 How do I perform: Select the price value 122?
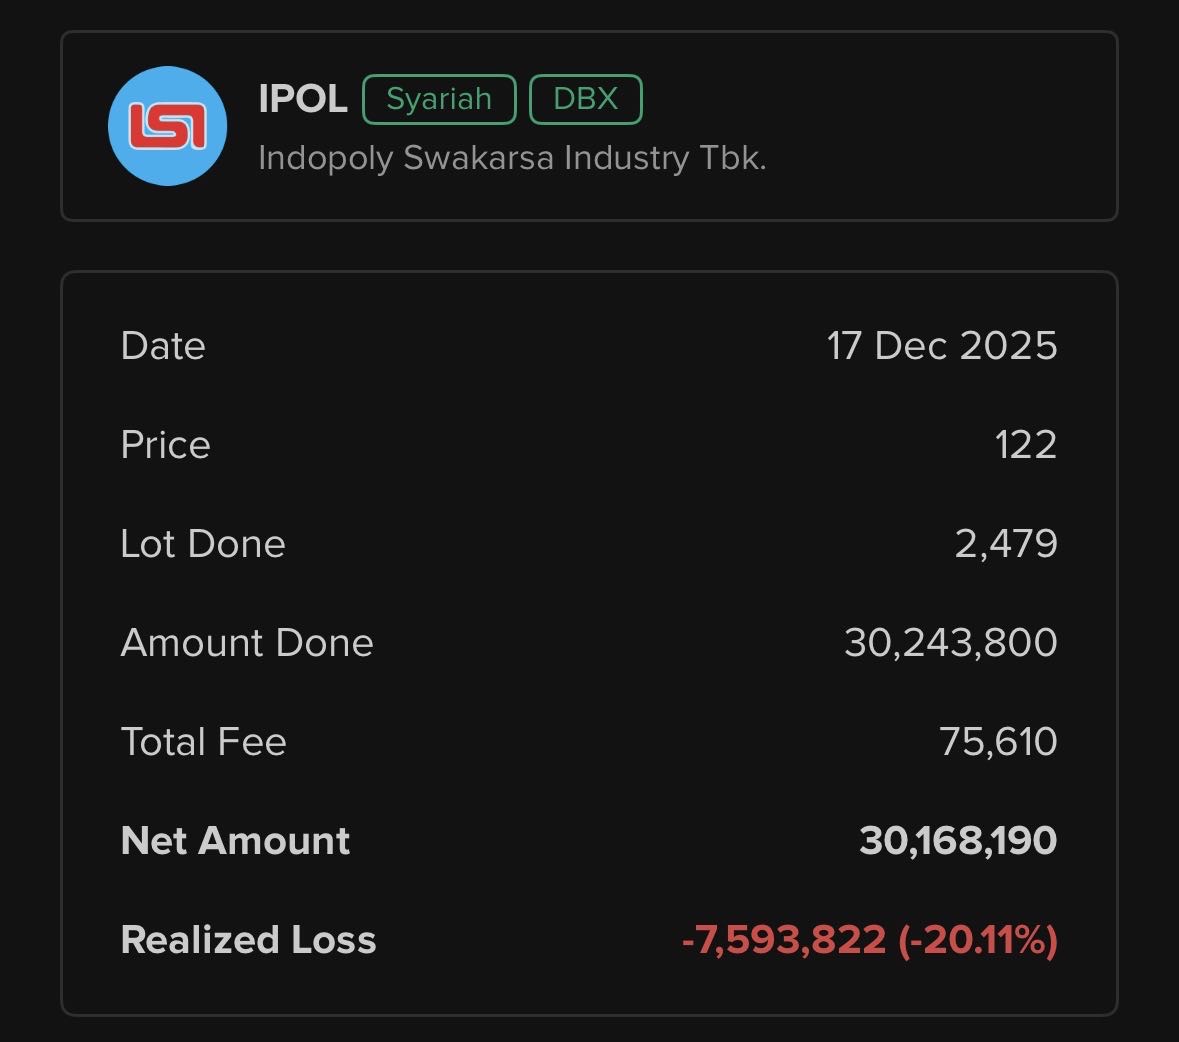point(1025,445)
